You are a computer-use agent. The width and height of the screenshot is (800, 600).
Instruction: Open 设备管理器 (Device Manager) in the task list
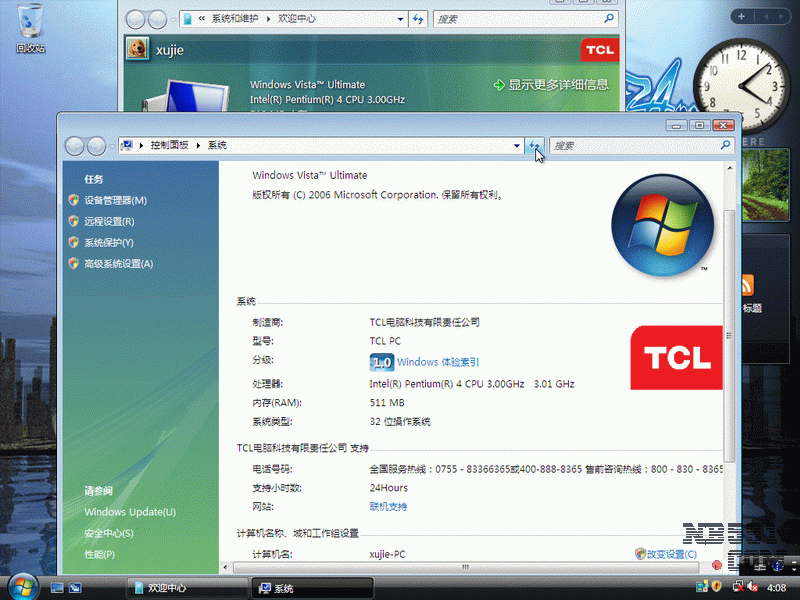(114, 200)
